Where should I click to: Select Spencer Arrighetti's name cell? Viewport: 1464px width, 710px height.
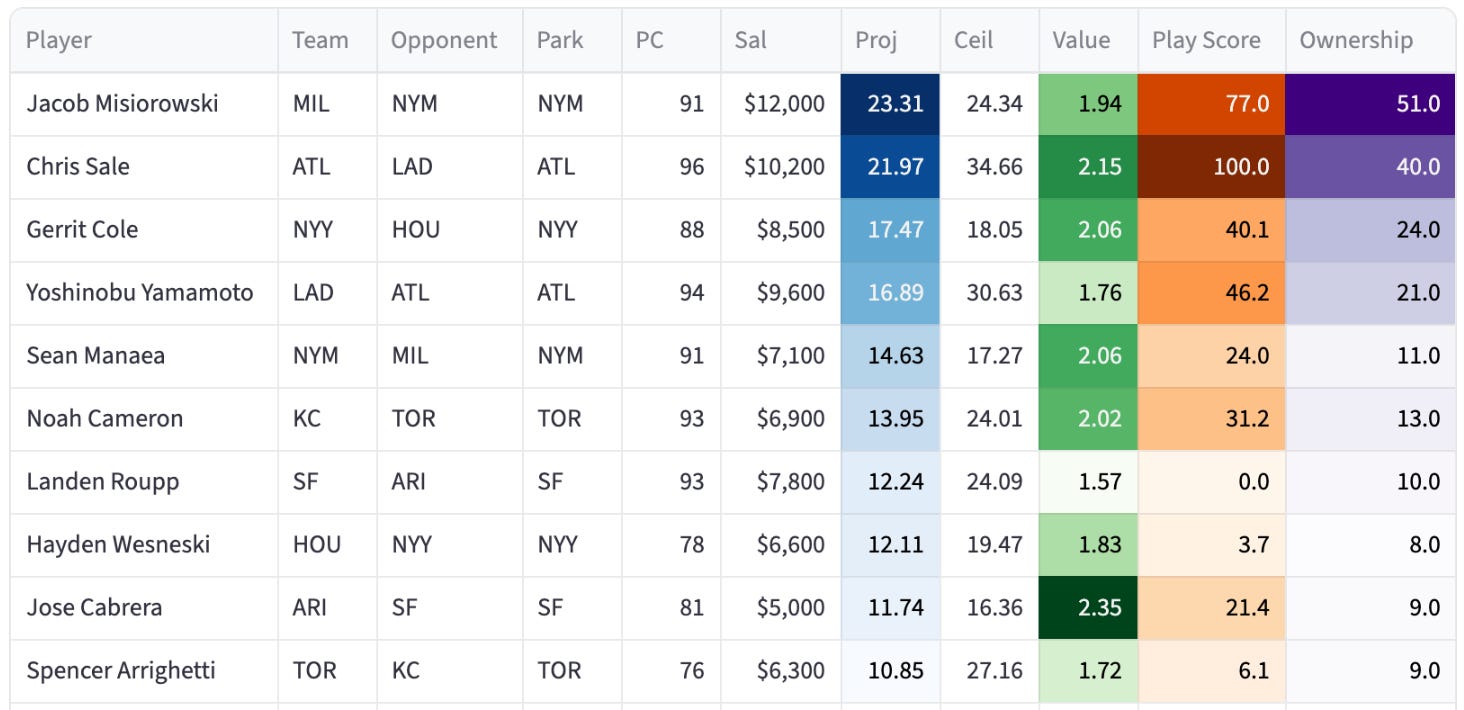(144, 671)
